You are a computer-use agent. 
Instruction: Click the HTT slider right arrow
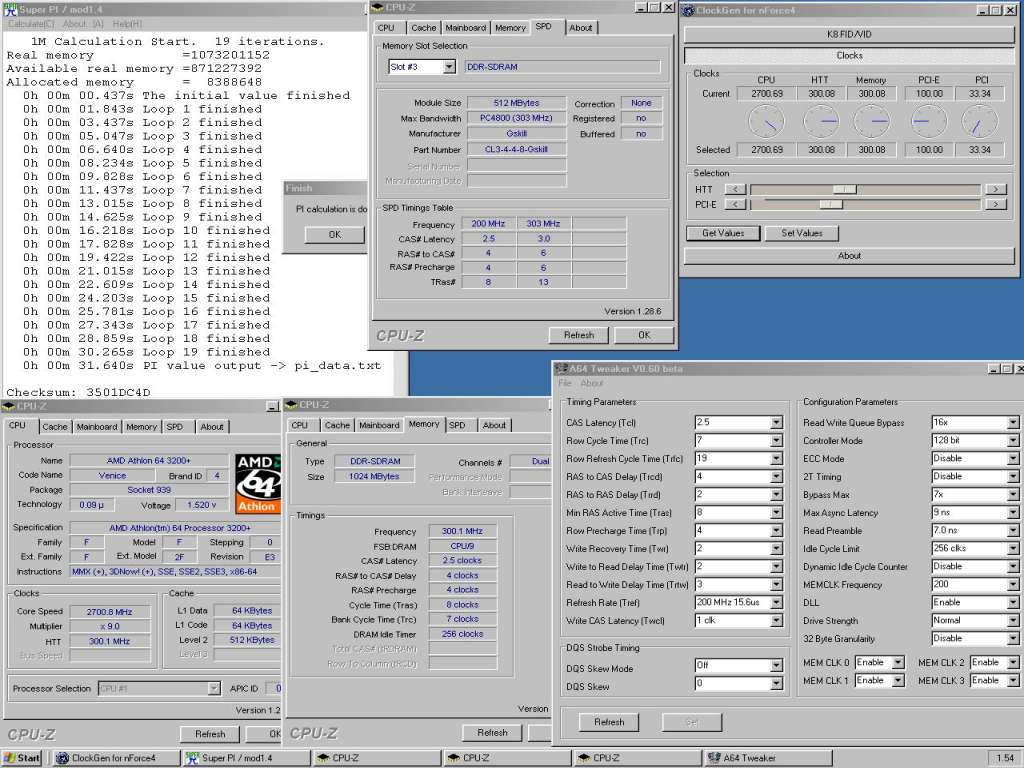tap(995, 189)
